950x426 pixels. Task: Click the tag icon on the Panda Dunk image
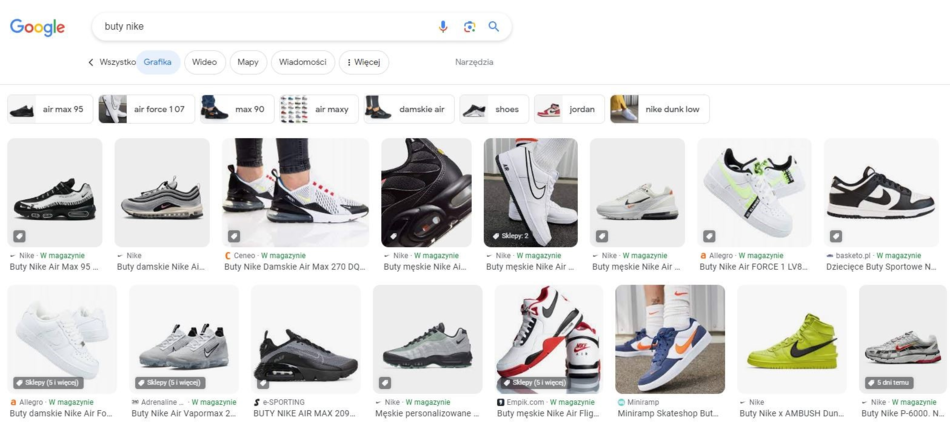point(836,236)
